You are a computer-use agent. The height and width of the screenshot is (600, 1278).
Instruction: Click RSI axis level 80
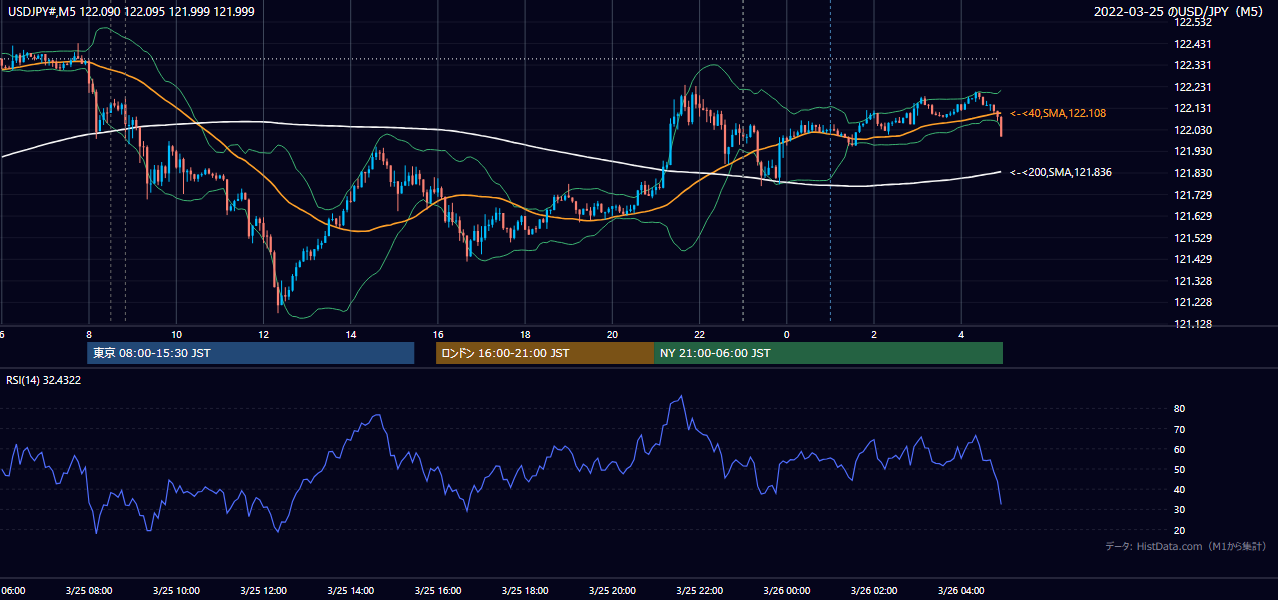(x=1180, y=409)
